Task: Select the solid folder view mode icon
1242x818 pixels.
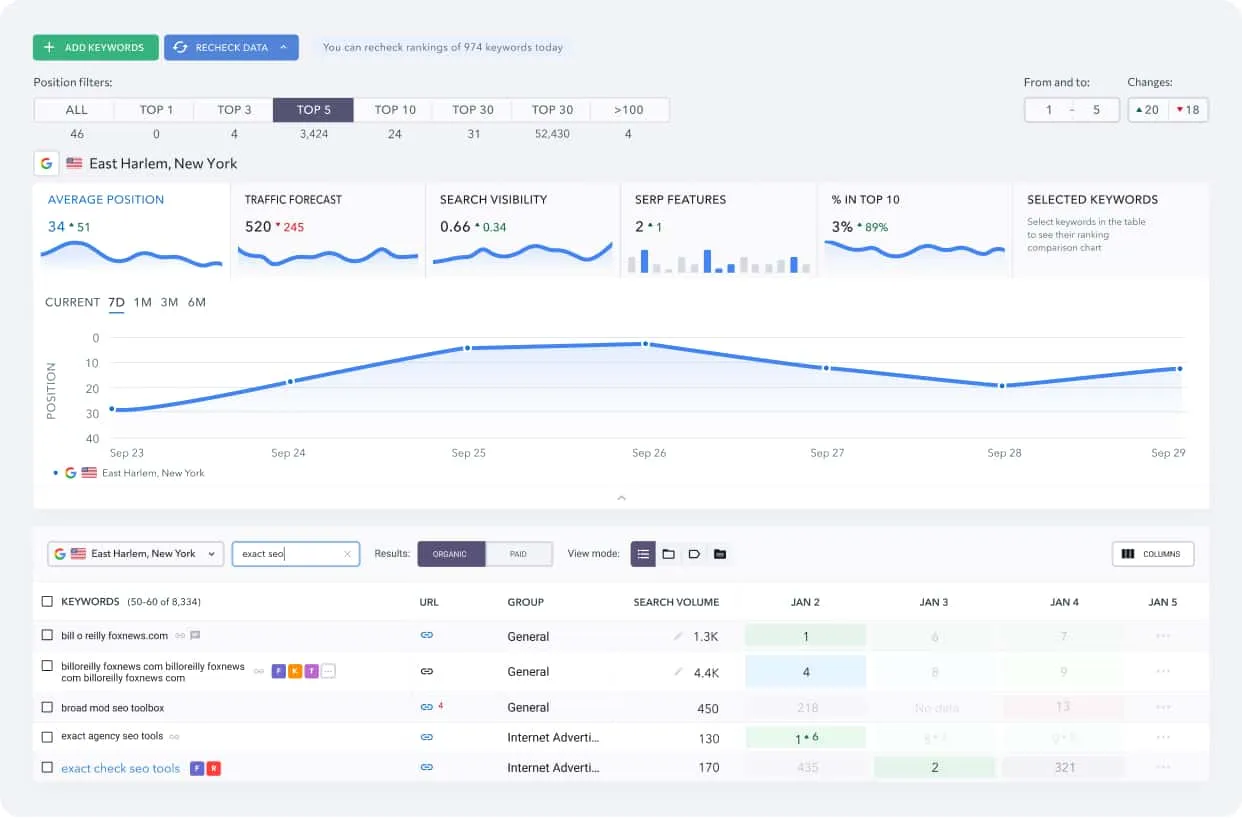Action: point(720,554)
